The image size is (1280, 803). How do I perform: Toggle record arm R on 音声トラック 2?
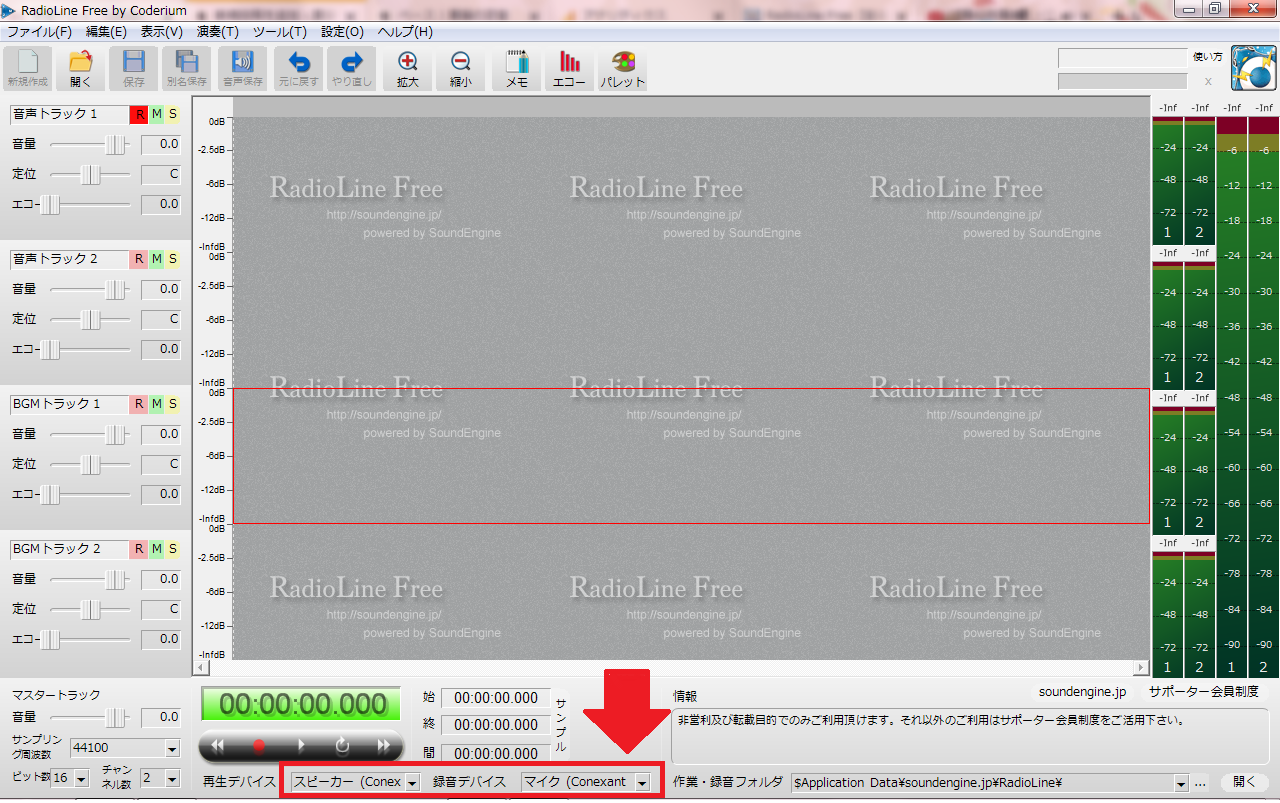click(138, 259)
